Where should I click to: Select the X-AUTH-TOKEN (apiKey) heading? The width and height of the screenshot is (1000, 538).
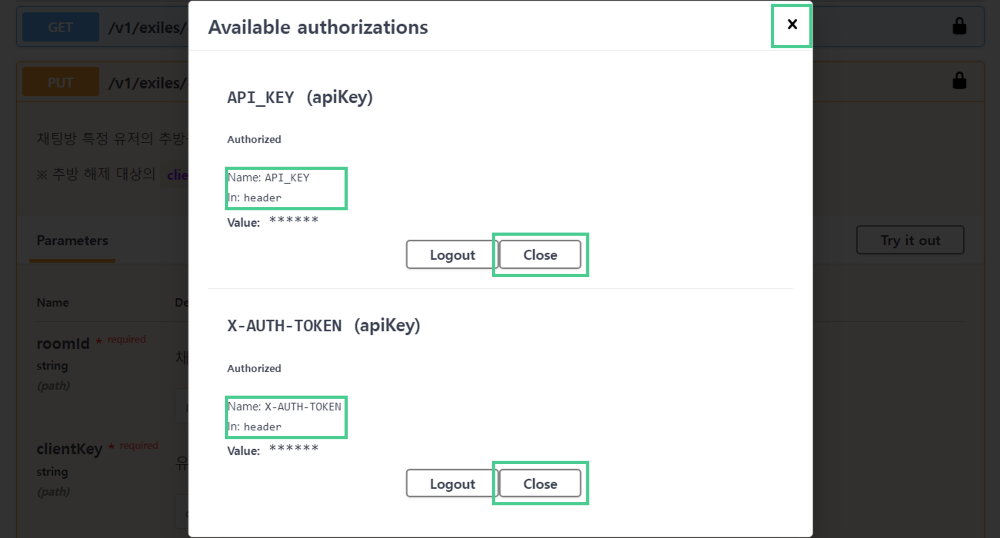click(x=324, y=326)
